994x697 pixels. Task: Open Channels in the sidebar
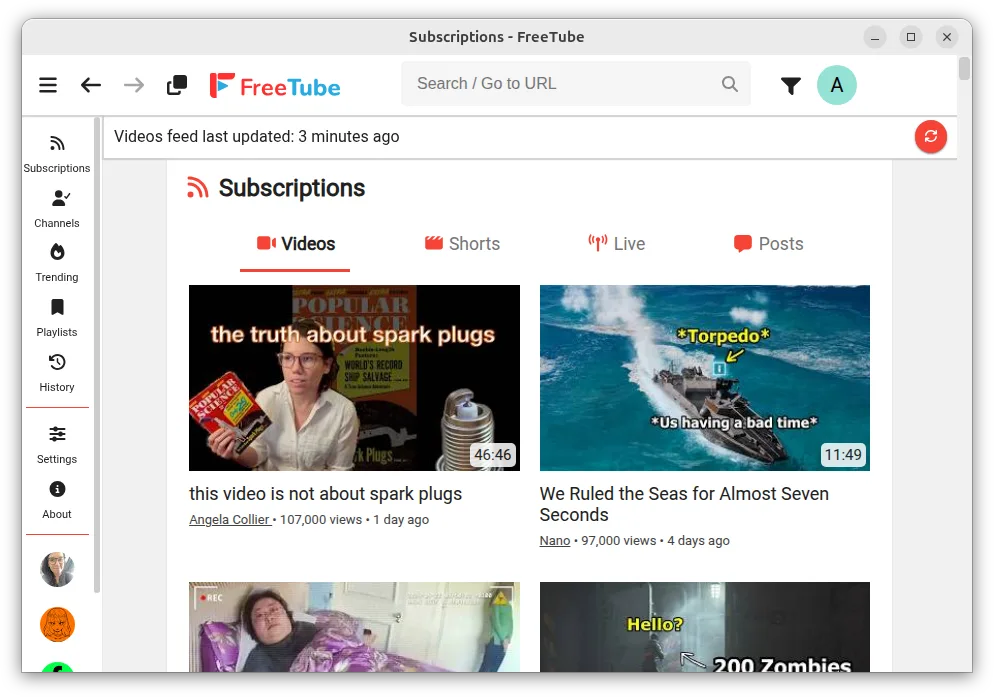(x=57, y=209)
